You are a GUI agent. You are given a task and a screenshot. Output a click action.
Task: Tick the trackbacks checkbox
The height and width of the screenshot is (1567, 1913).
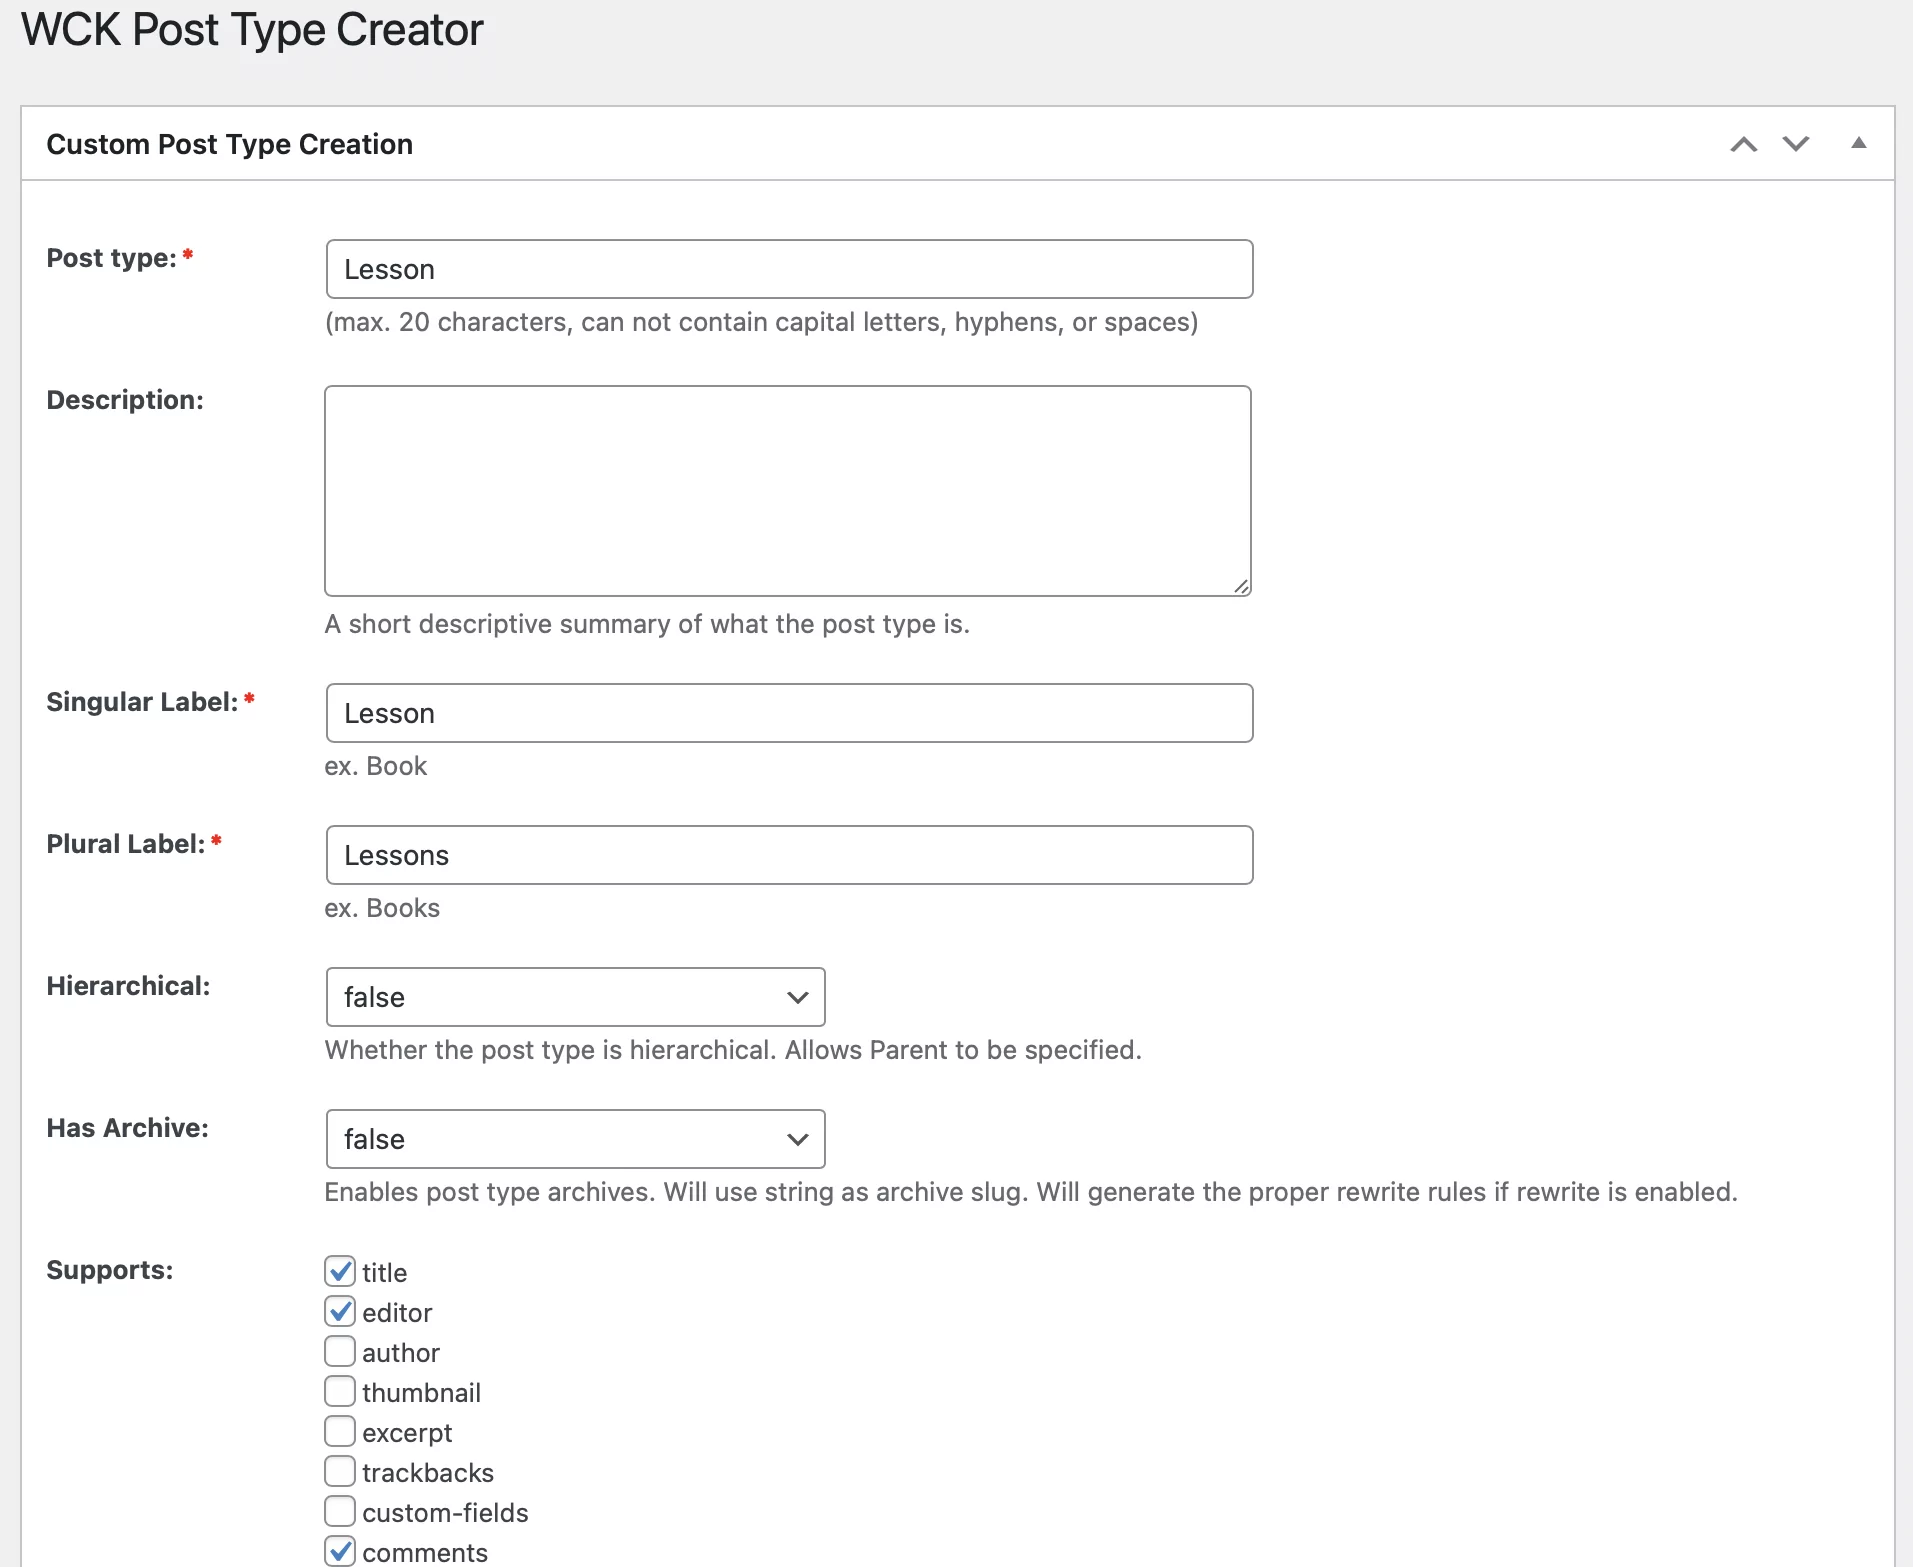[x=340, y=1471]
